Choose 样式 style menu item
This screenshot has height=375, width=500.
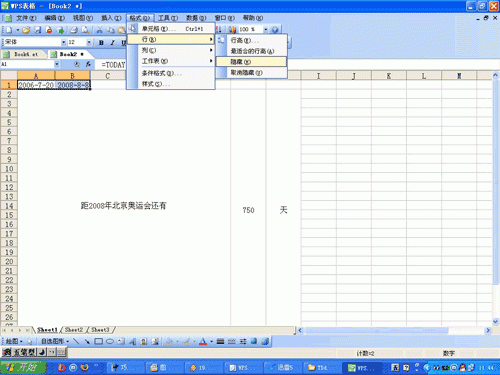coord(171,84)
